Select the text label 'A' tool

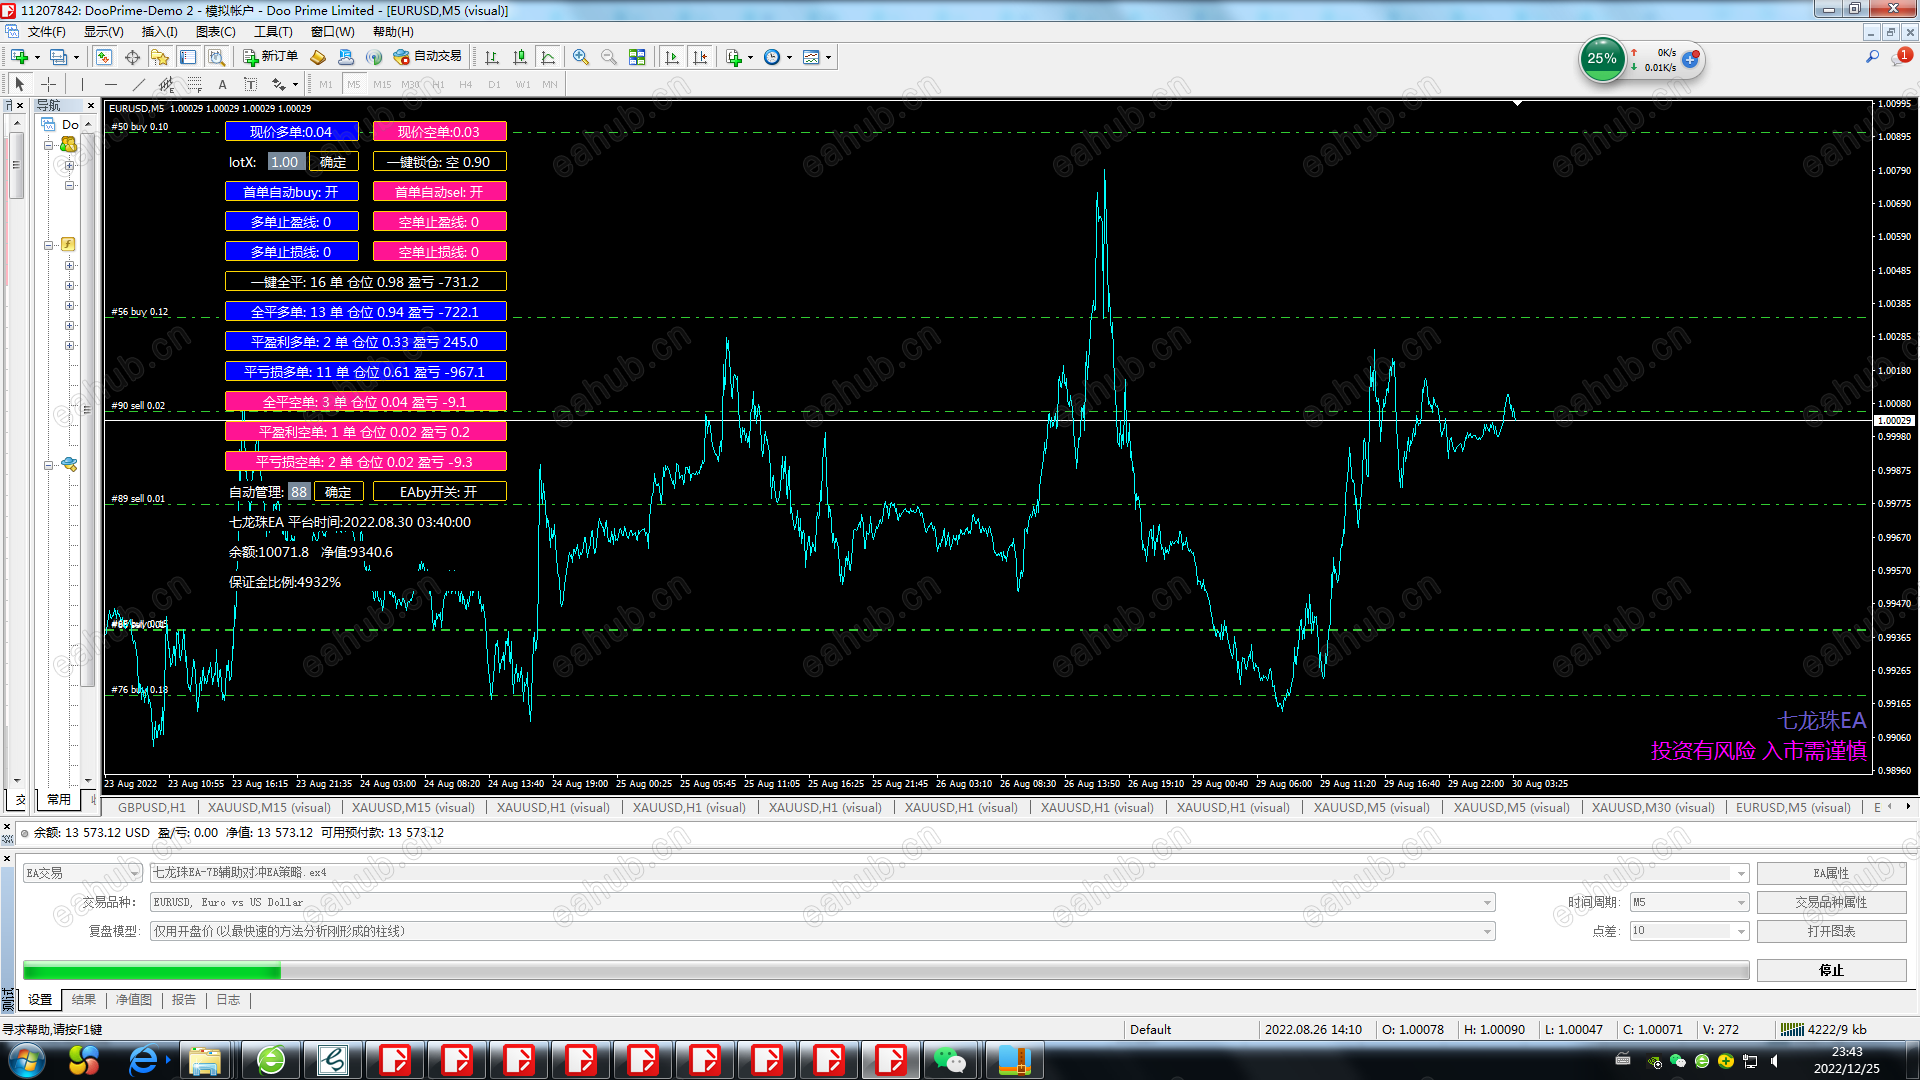click(x=222, y=85)
